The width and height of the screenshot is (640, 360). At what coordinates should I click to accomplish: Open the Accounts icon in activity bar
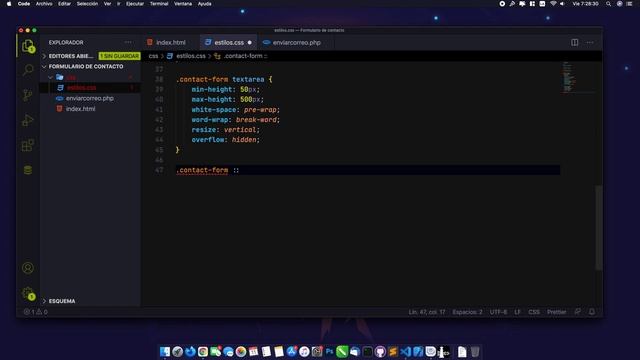click(x=28, y=268)
